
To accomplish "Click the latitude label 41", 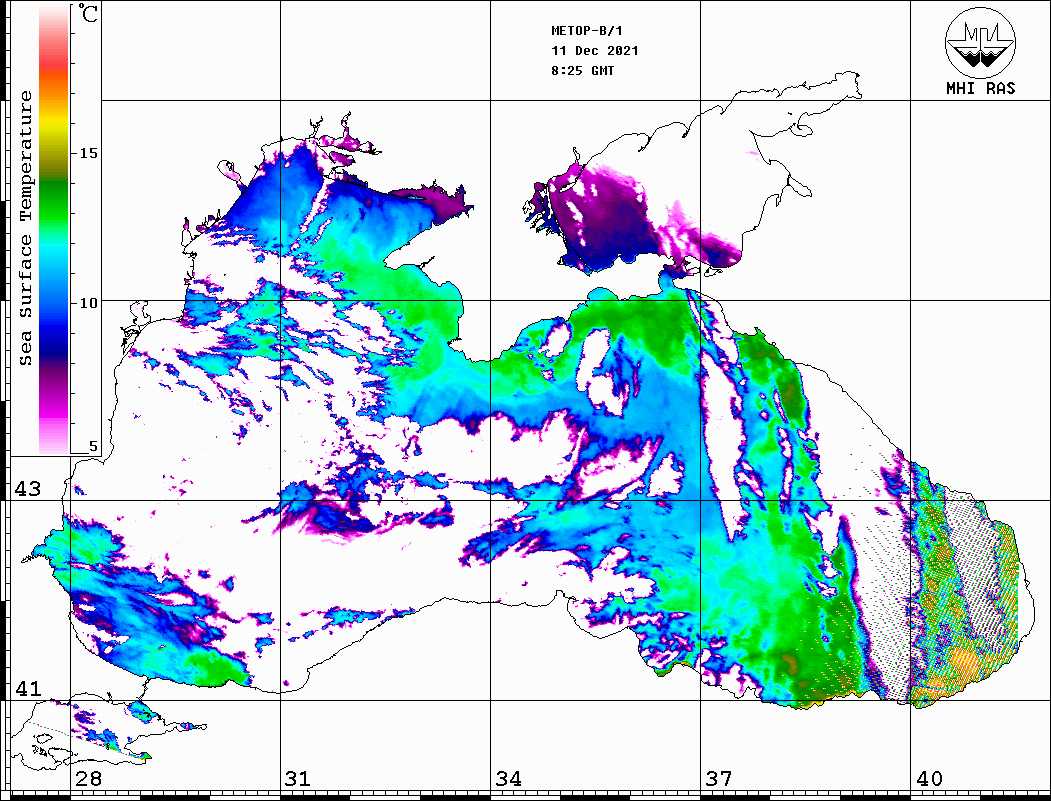I will [28, 688].
